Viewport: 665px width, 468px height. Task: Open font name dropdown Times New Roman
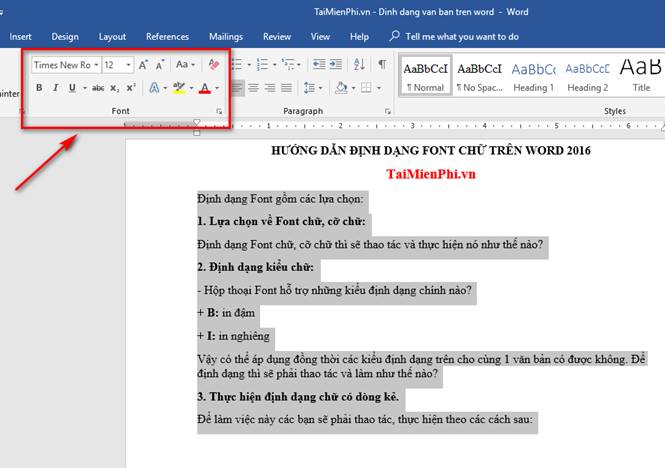96,65
